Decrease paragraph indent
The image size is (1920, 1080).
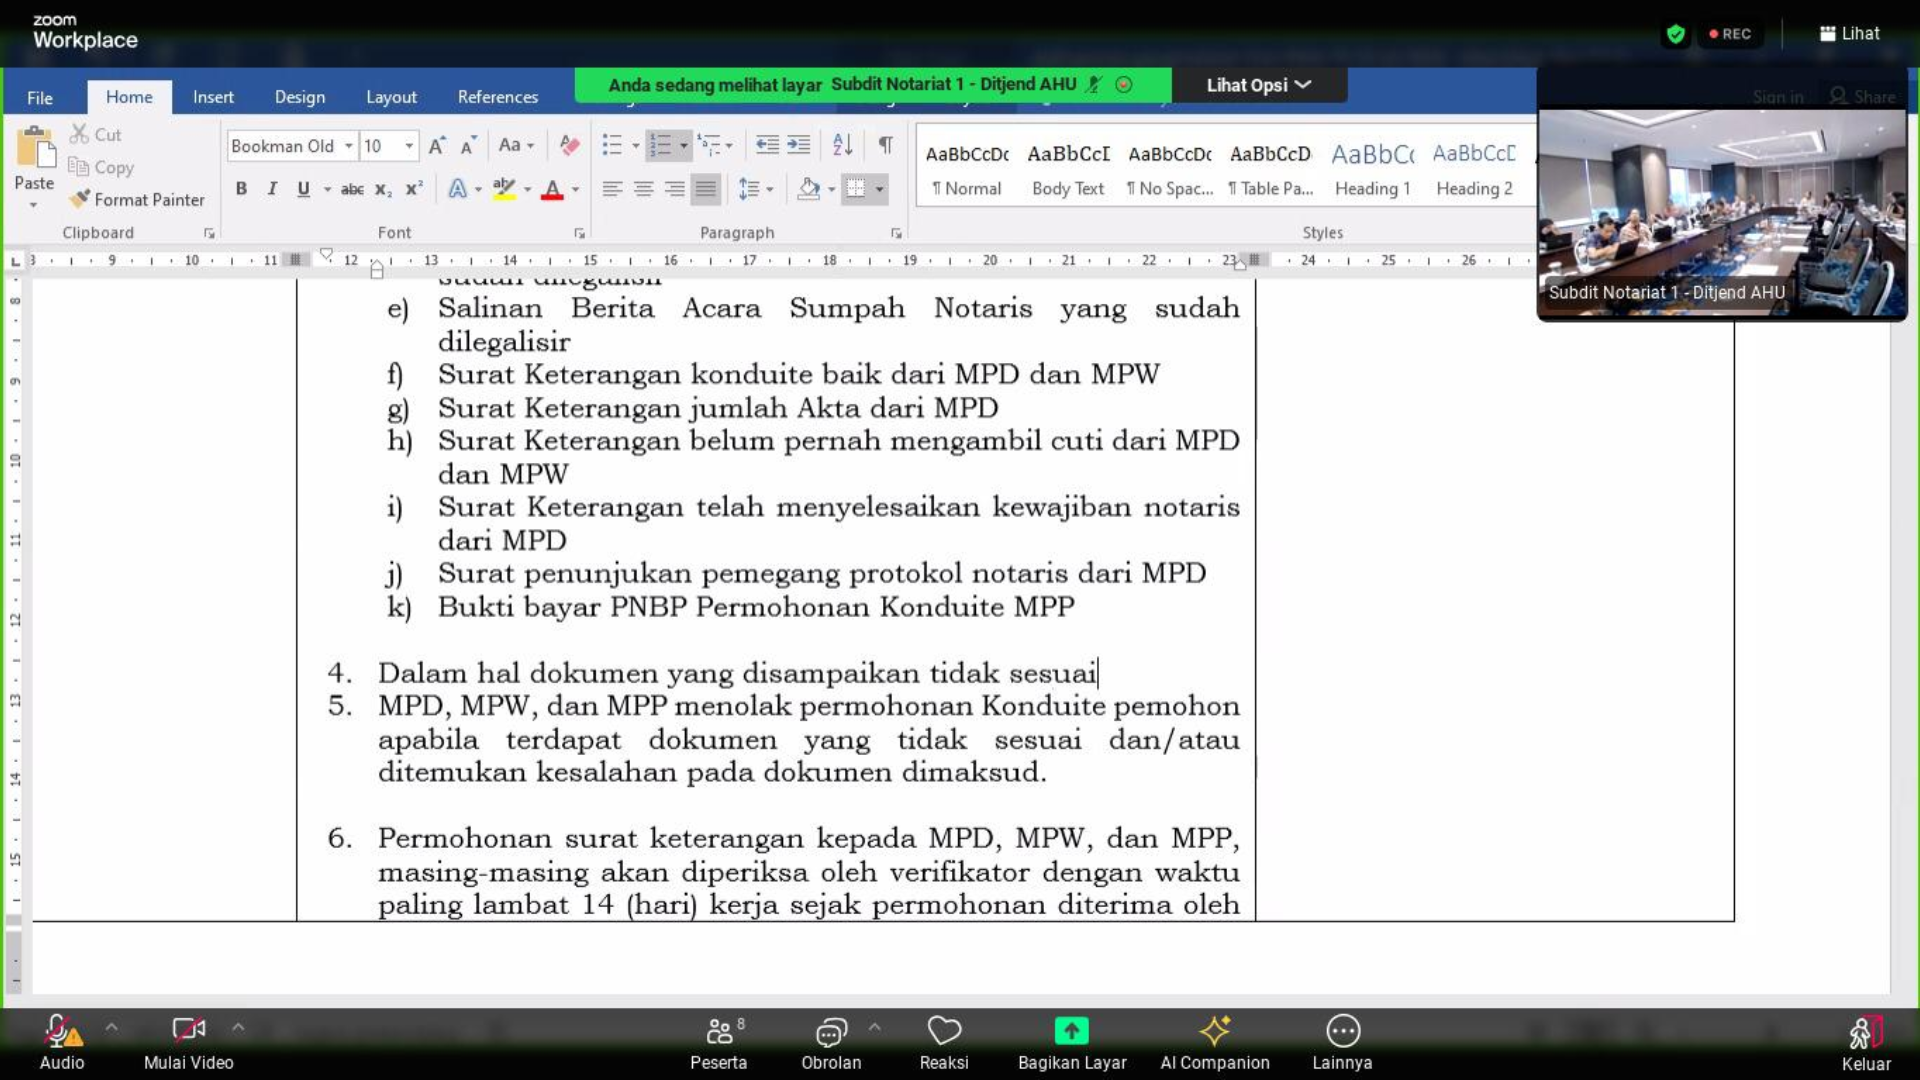tap(767, 146)
